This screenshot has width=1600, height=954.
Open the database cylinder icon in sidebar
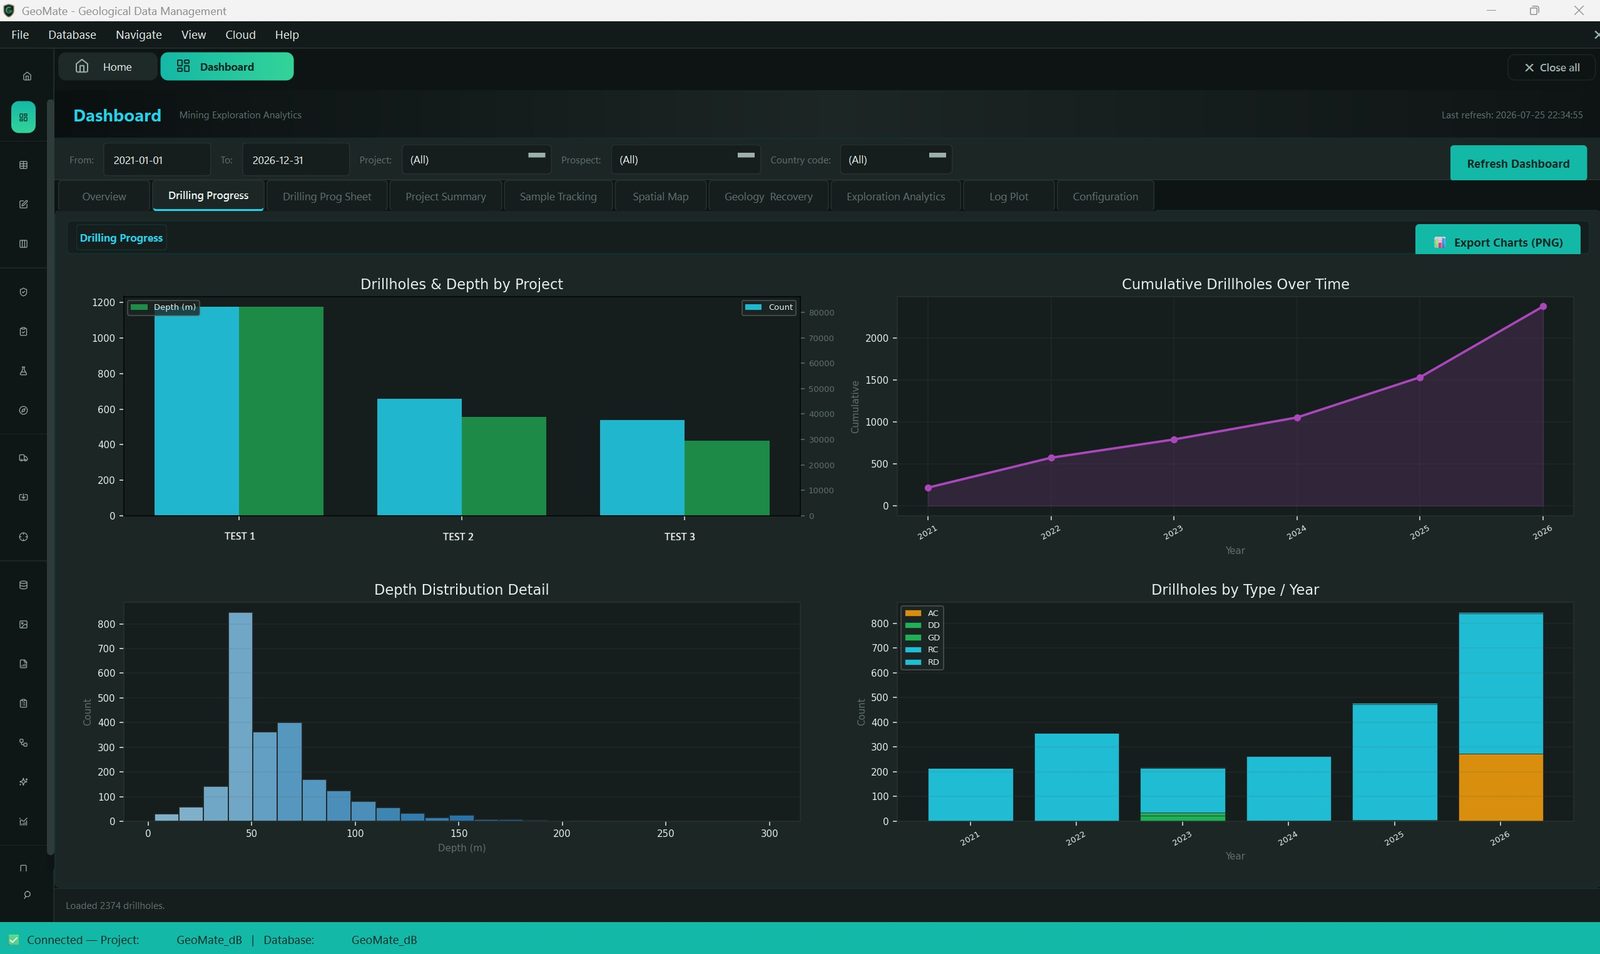click(23, 585)
